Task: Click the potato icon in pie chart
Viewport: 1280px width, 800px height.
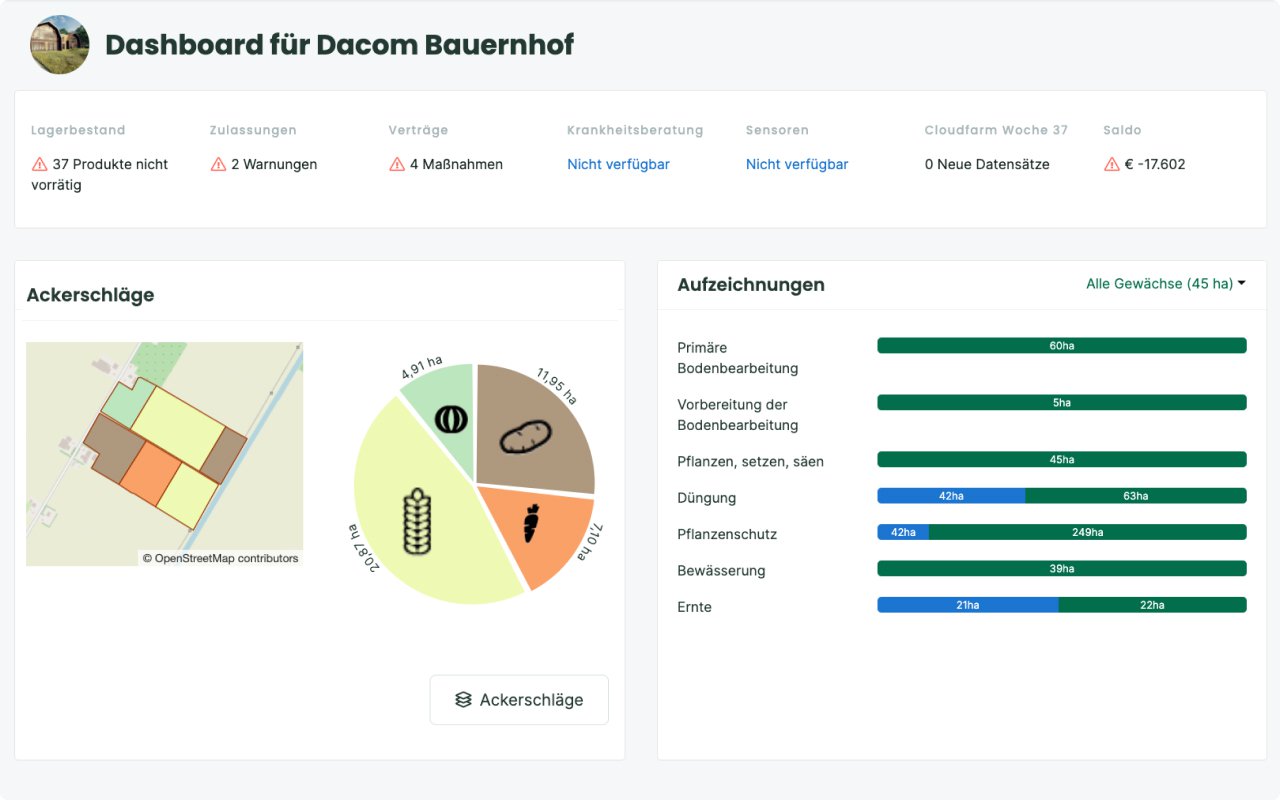Action: (x=526, y=437)
